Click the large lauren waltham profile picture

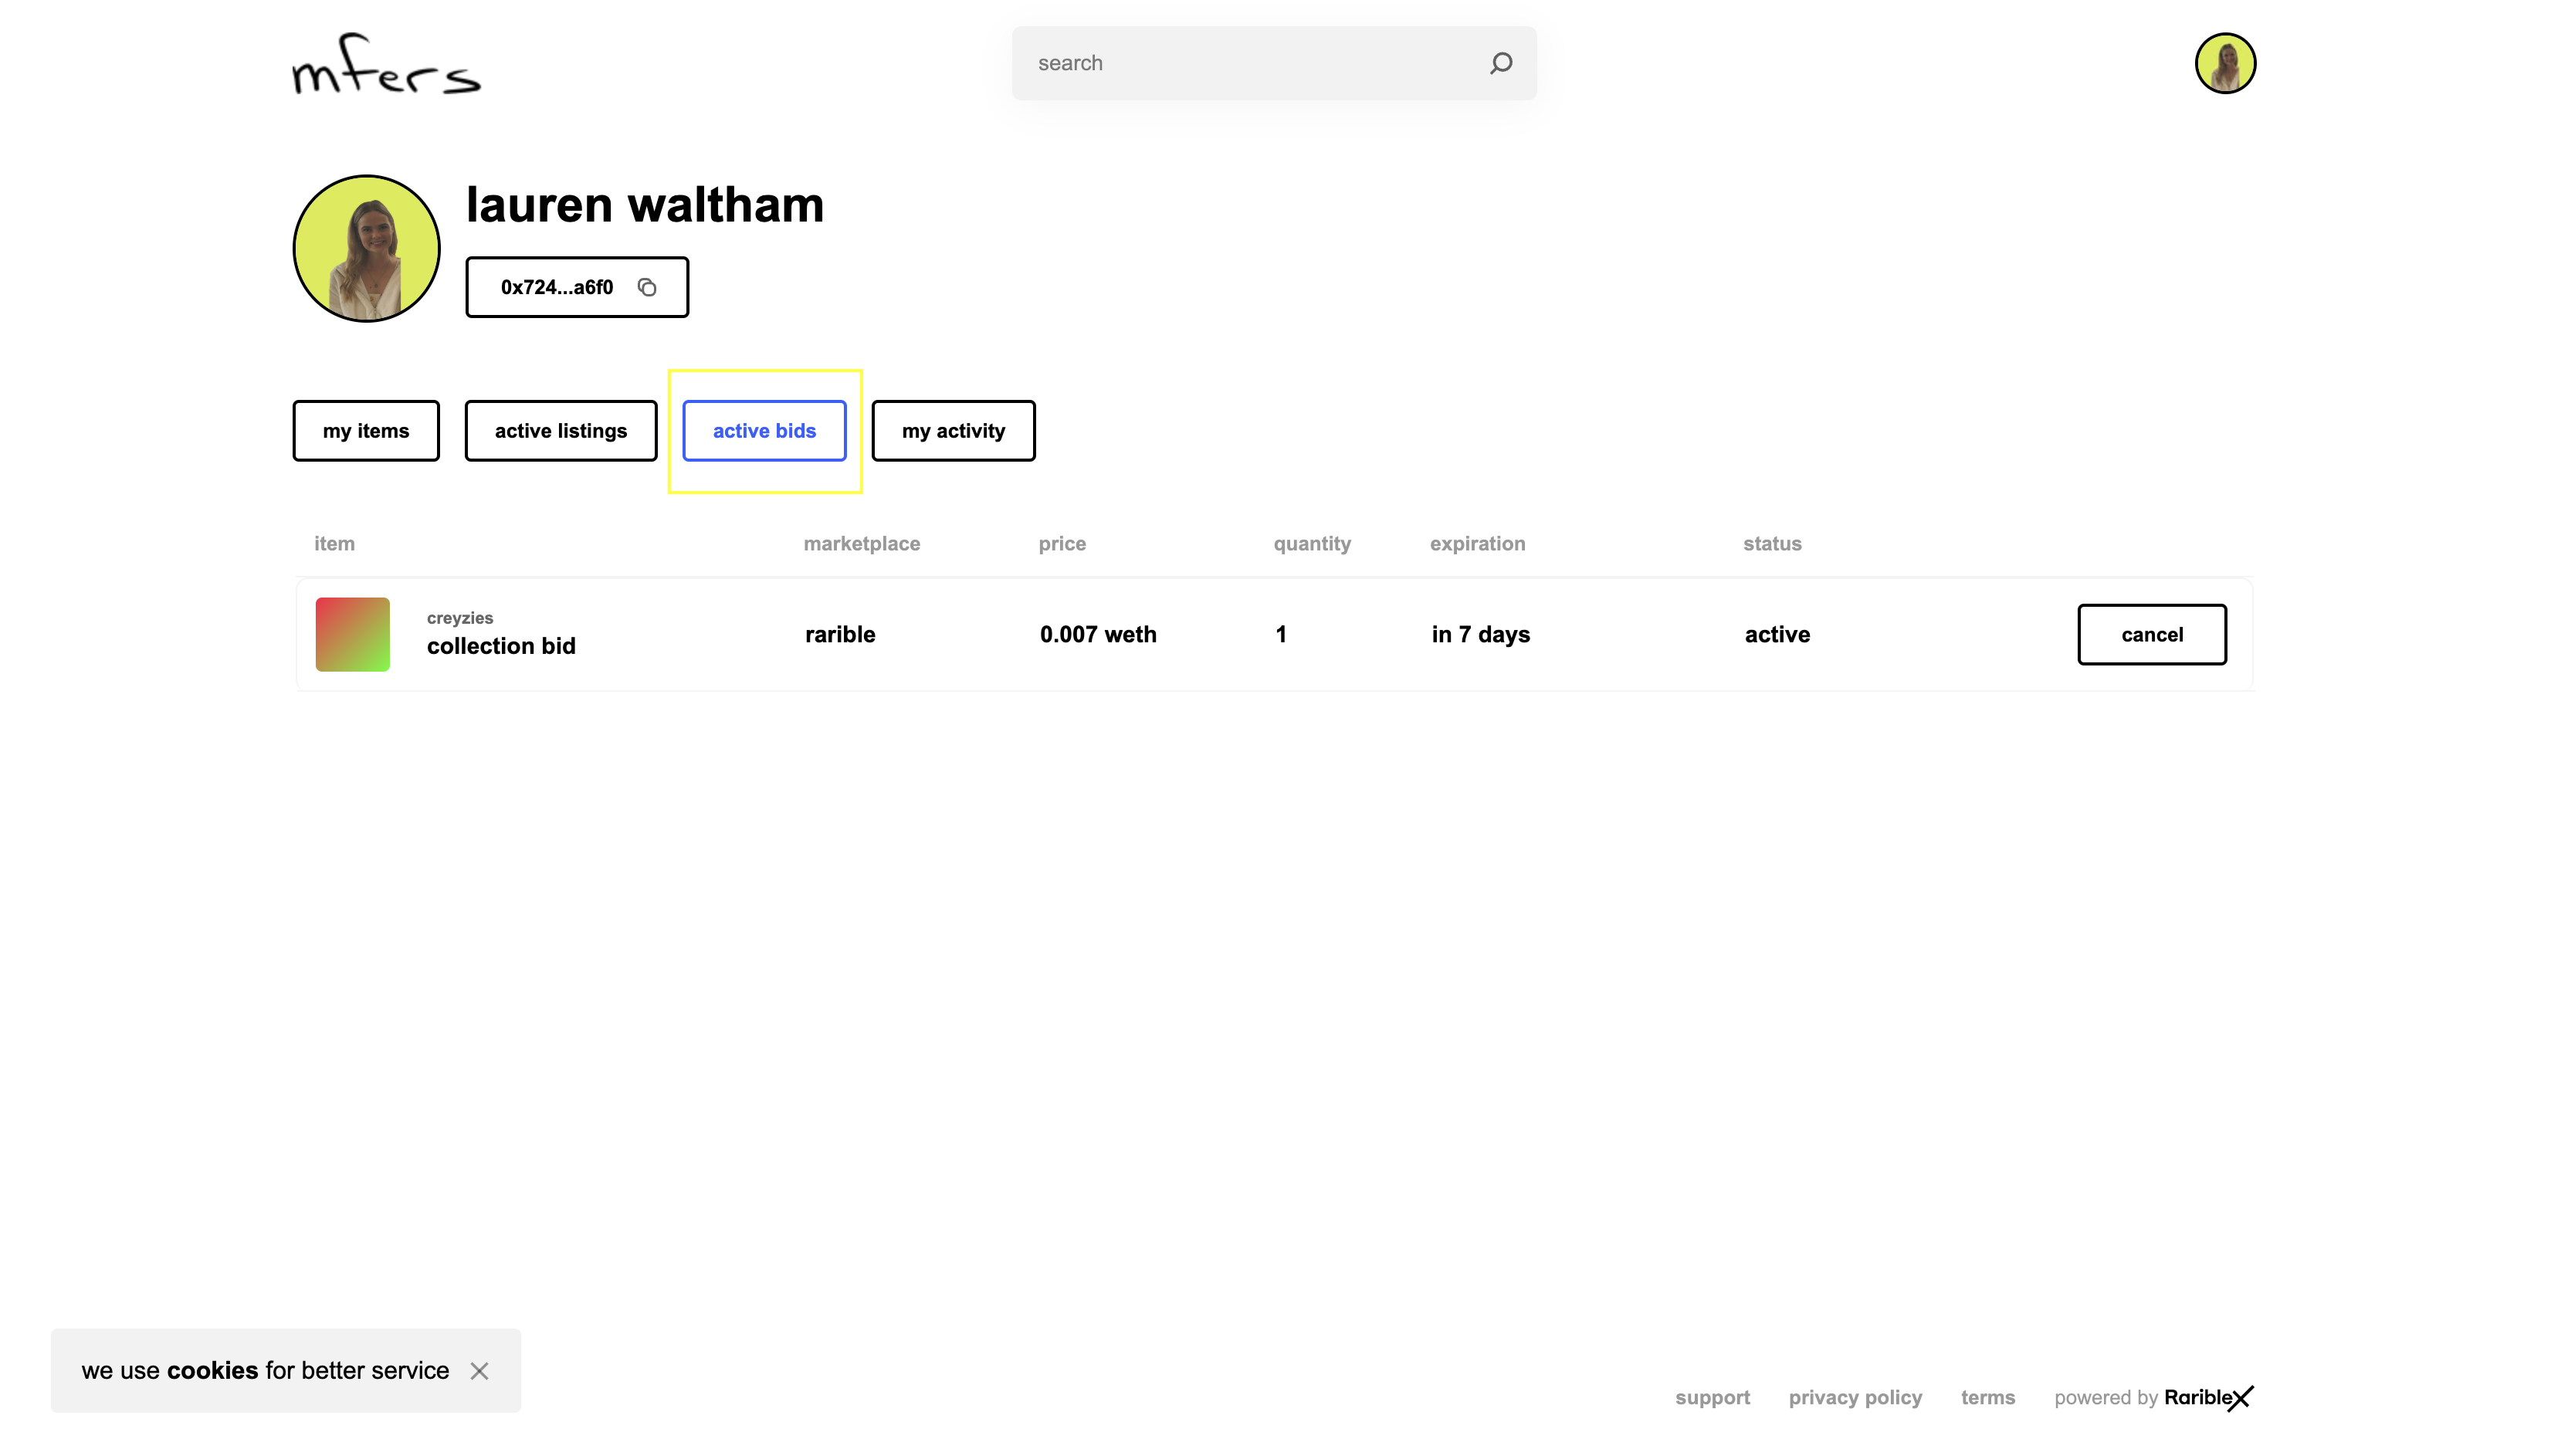point(366,248)
